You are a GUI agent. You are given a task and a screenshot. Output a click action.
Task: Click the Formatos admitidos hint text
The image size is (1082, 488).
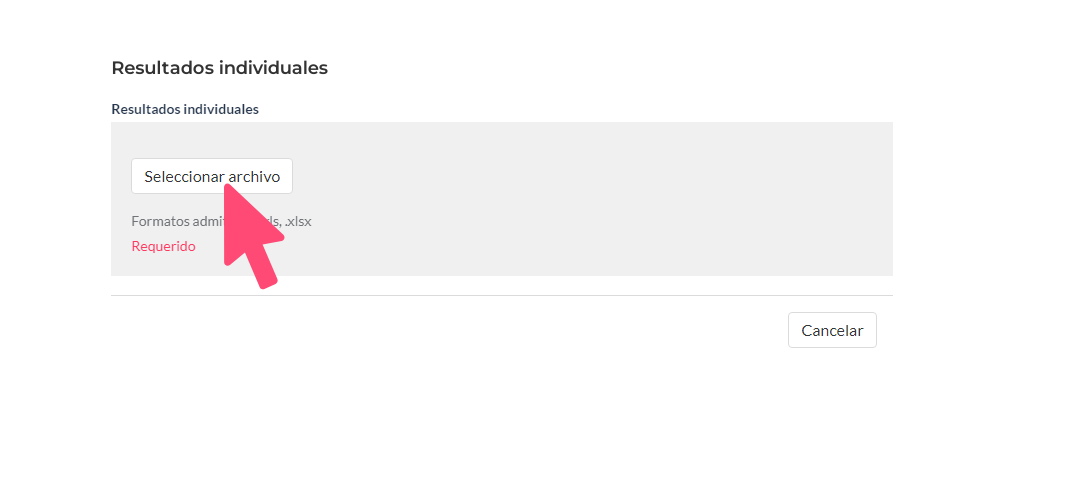(222, 222)
